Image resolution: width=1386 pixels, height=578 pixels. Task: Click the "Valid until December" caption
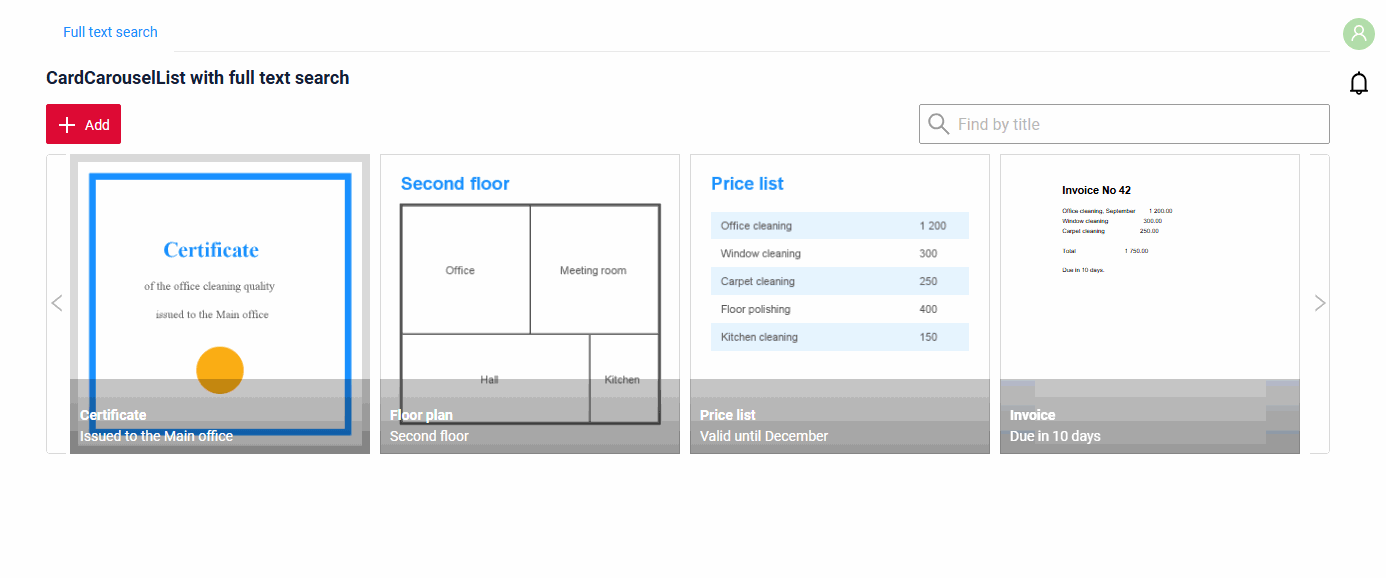[x=764, y=436]
